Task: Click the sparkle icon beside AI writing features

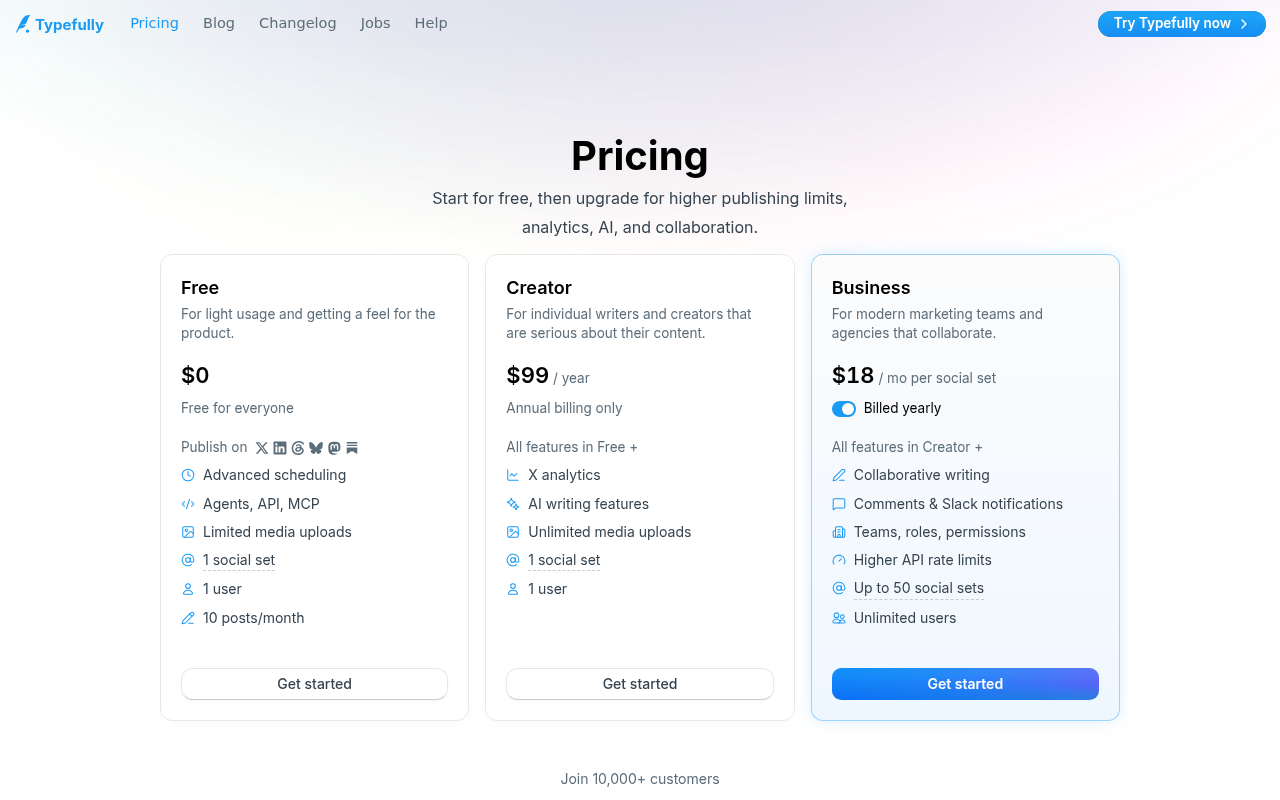Action: pos(513,504)
